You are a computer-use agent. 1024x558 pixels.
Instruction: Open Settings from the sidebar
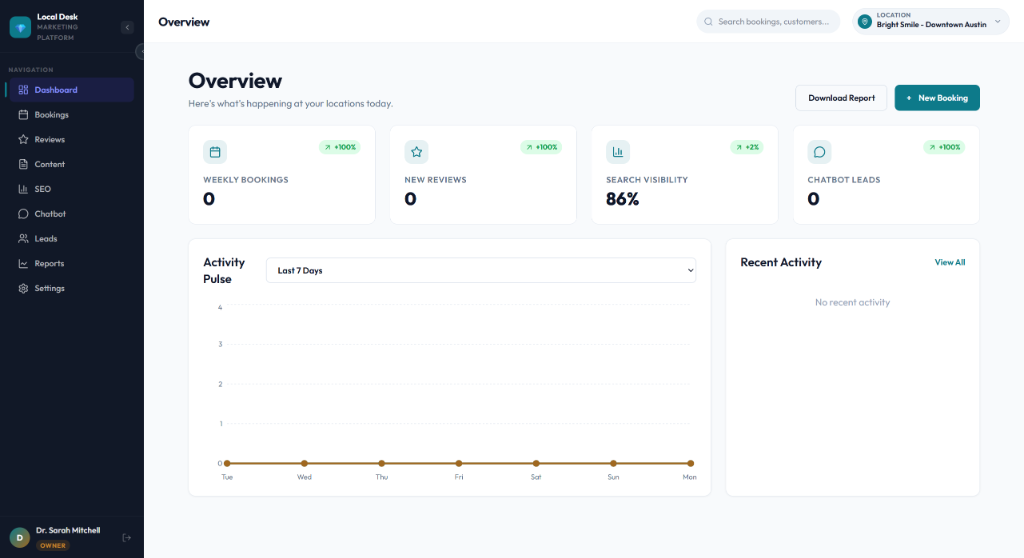[71, 289]
